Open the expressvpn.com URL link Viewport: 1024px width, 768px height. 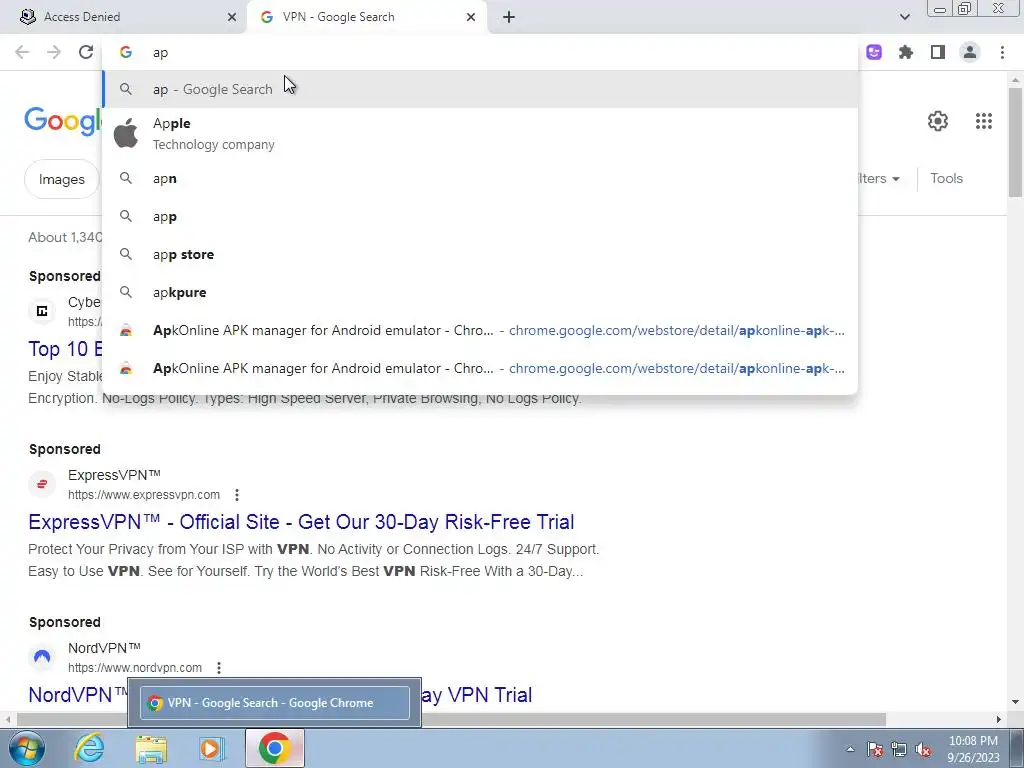pyautogui.click(x=144, y=494)
